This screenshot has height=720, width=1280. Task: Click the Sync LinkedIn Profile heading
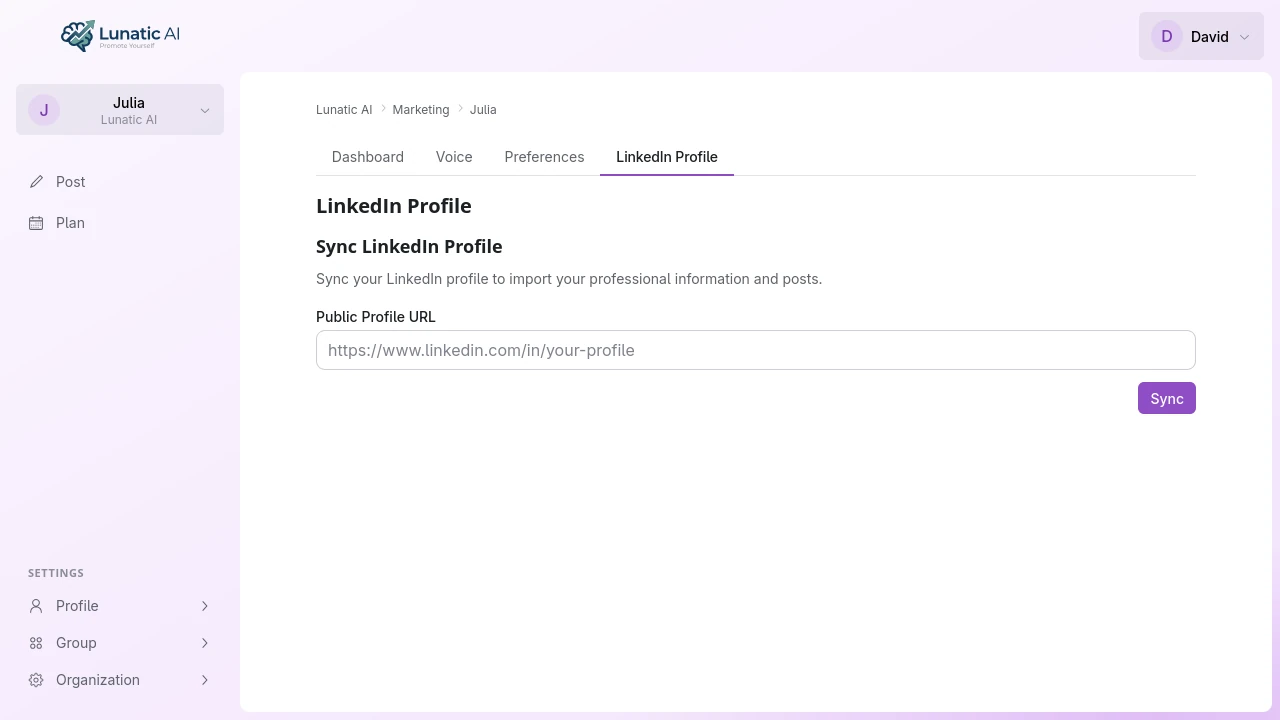pos(409,247)
